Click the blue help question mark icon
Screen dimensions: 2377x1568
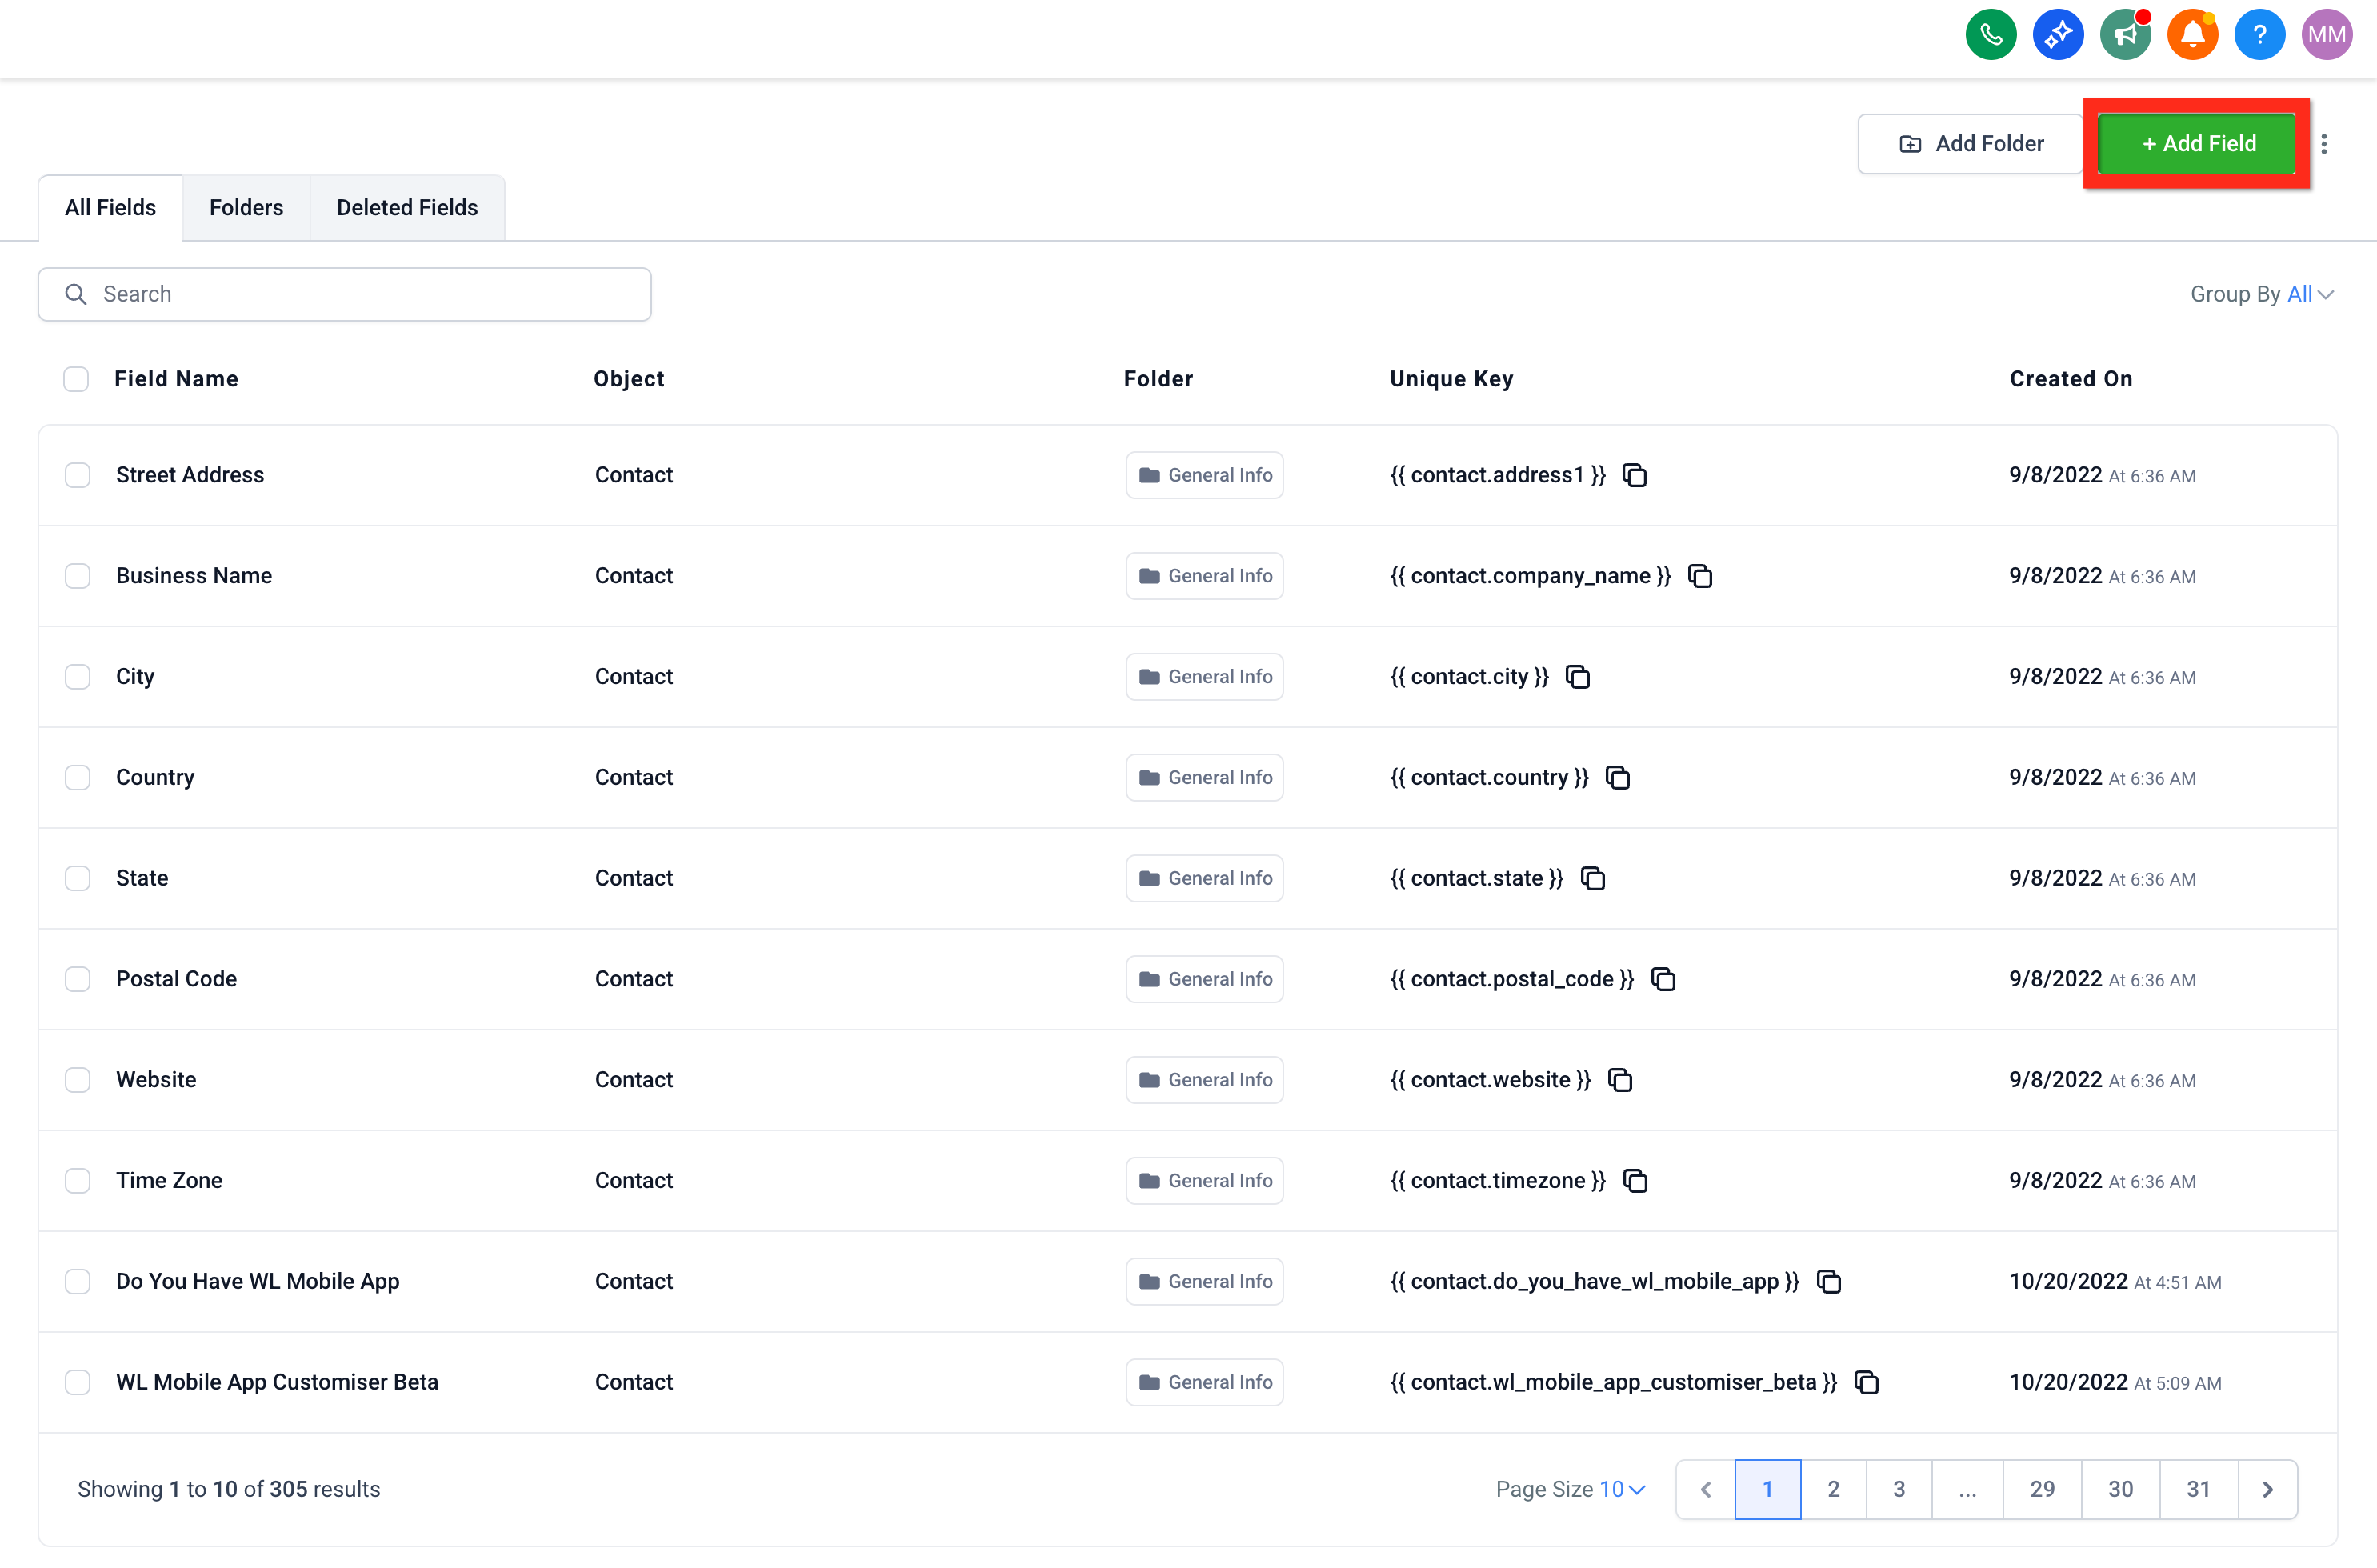2259,35
